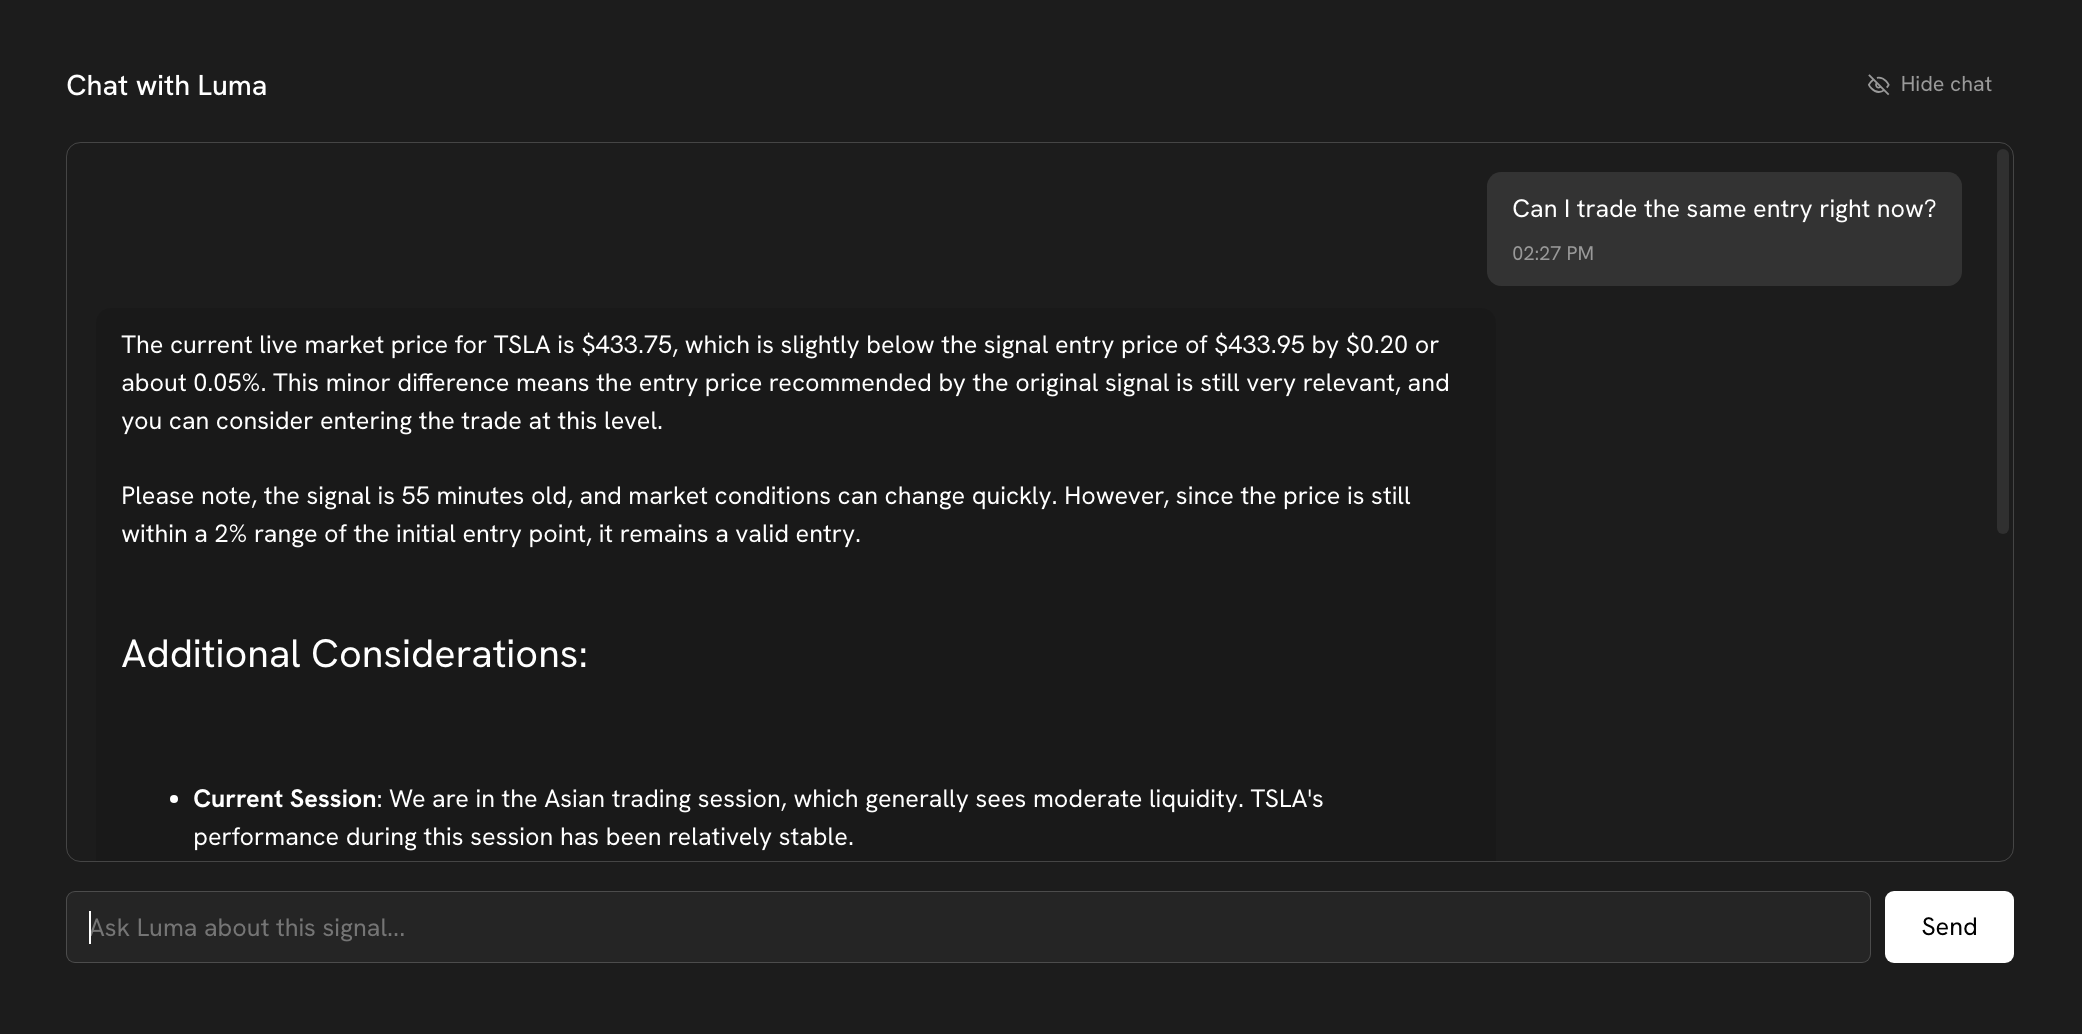The width and height of the screenshot is (2082, 1034).
Task: Click the scrollbar track below the thumb
Action: 2002,700
